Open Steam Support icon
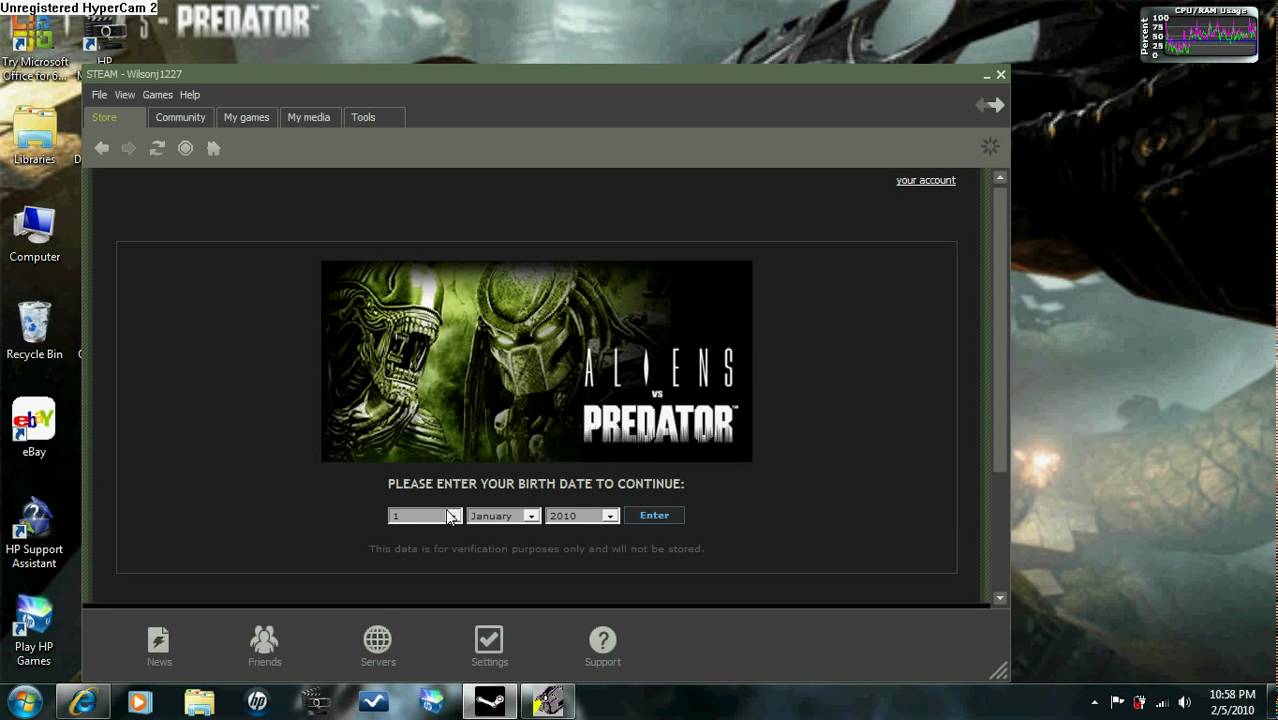The width and height of the screenshot is (1278, 720). tap(603, 646)
